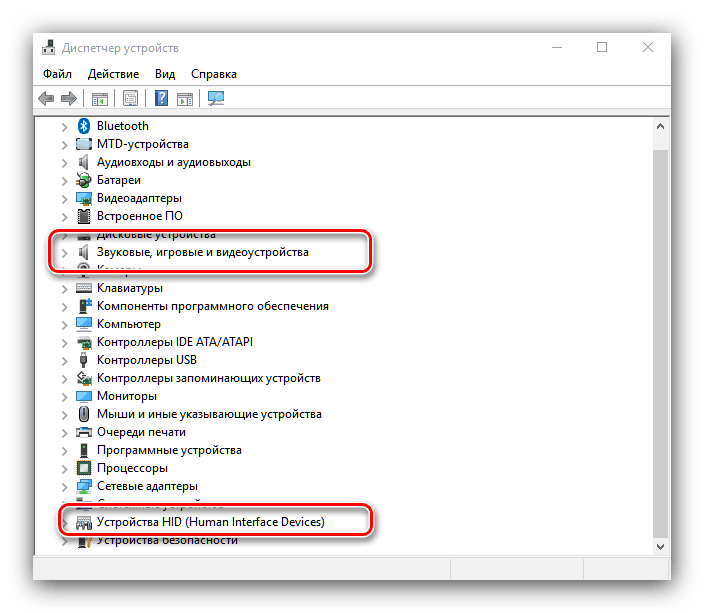The image size is (704, 613).
Task: Select Контроллеры запоминающих устройств text
Action: coord(209,378)
